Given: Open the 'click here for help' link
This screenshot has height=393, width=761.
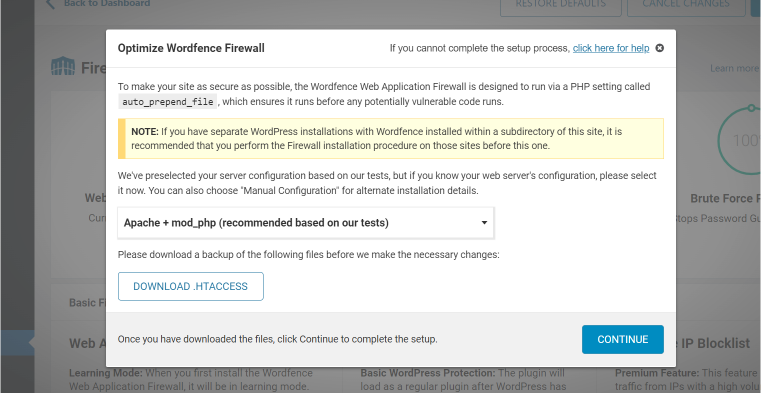Looking at the screenshot, I should (x=611, y=48).
